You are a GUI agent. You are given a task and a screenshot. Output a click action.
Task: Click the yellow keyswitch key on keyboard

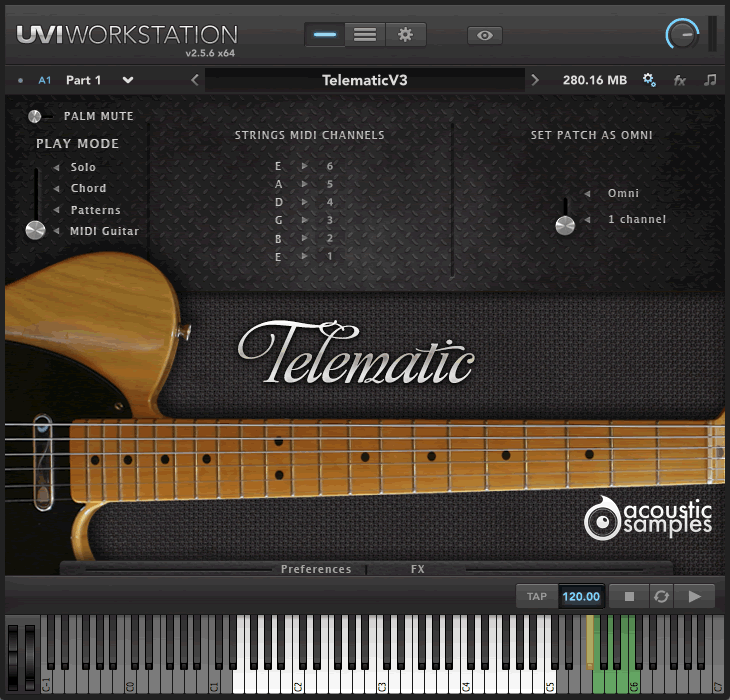[x=590, y=642]
